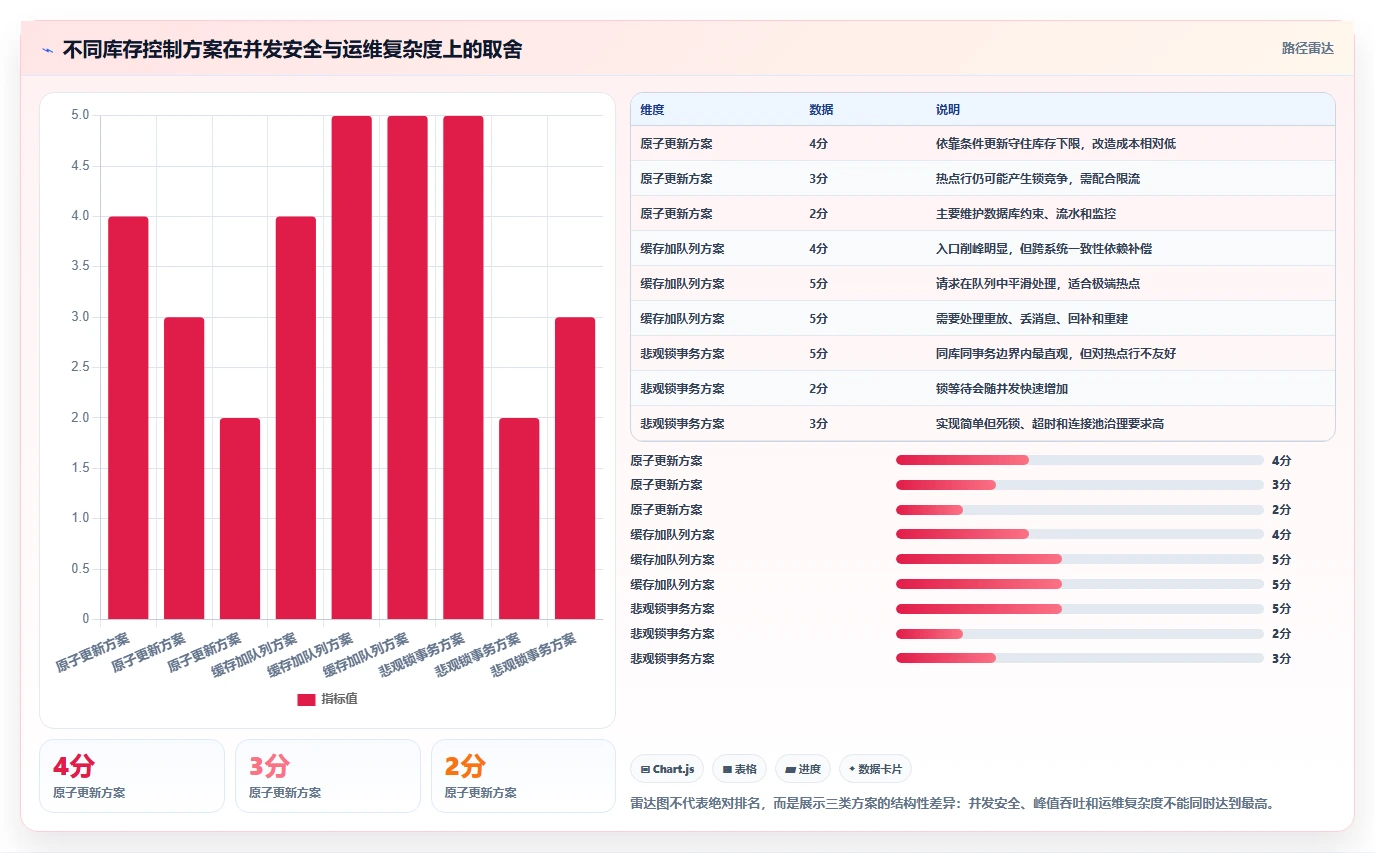Click the lightning icon beside the page title

47,49
